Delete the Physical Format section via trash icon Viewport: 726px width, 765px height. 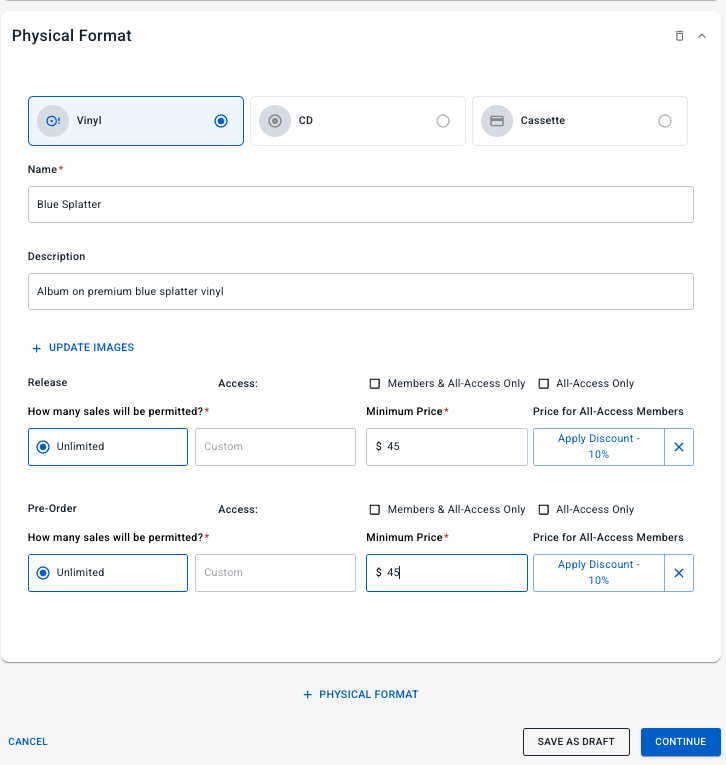[x=680, y=36]
